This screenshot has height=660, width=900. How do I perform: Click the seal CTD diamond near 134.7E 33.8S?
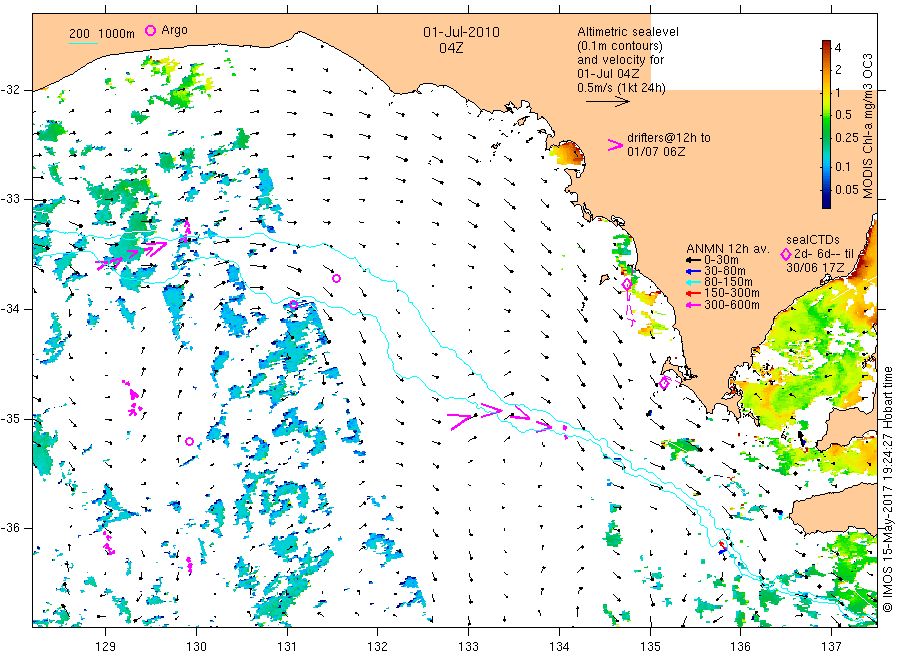point(627,284)
